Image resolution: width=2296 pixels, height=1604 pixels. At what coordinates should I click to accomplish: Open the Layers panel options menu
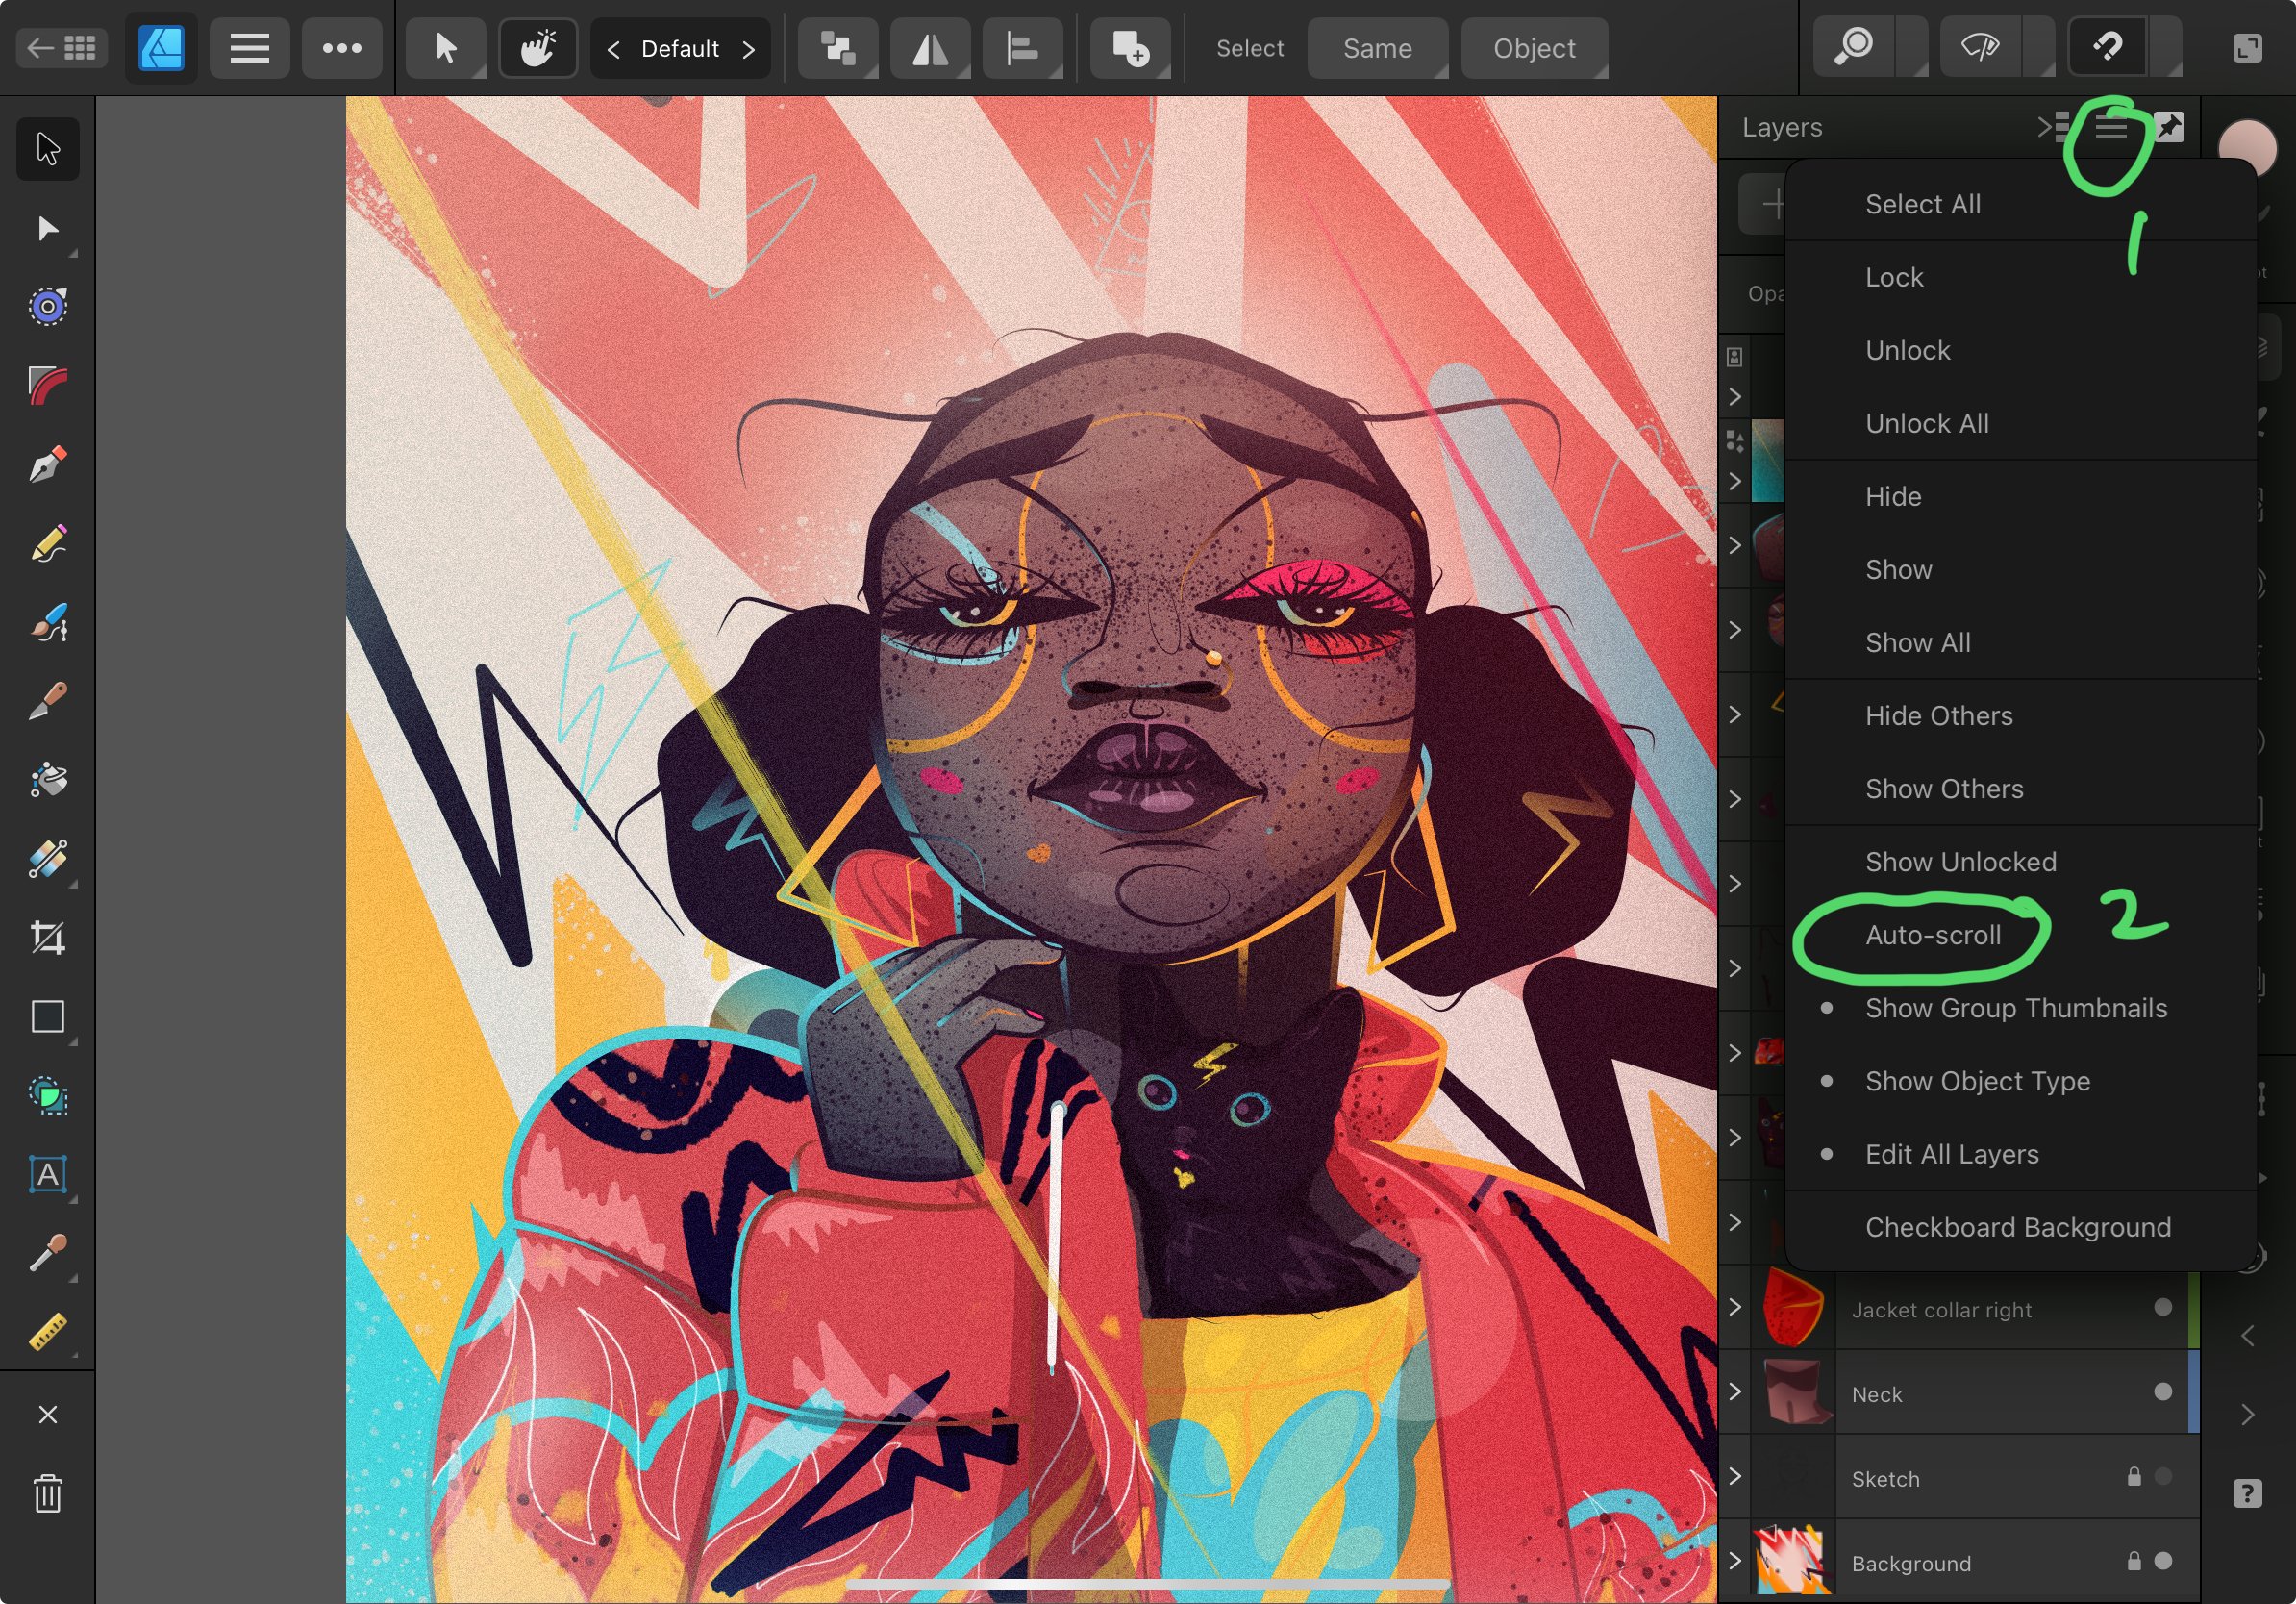(x=2111, y=127)
